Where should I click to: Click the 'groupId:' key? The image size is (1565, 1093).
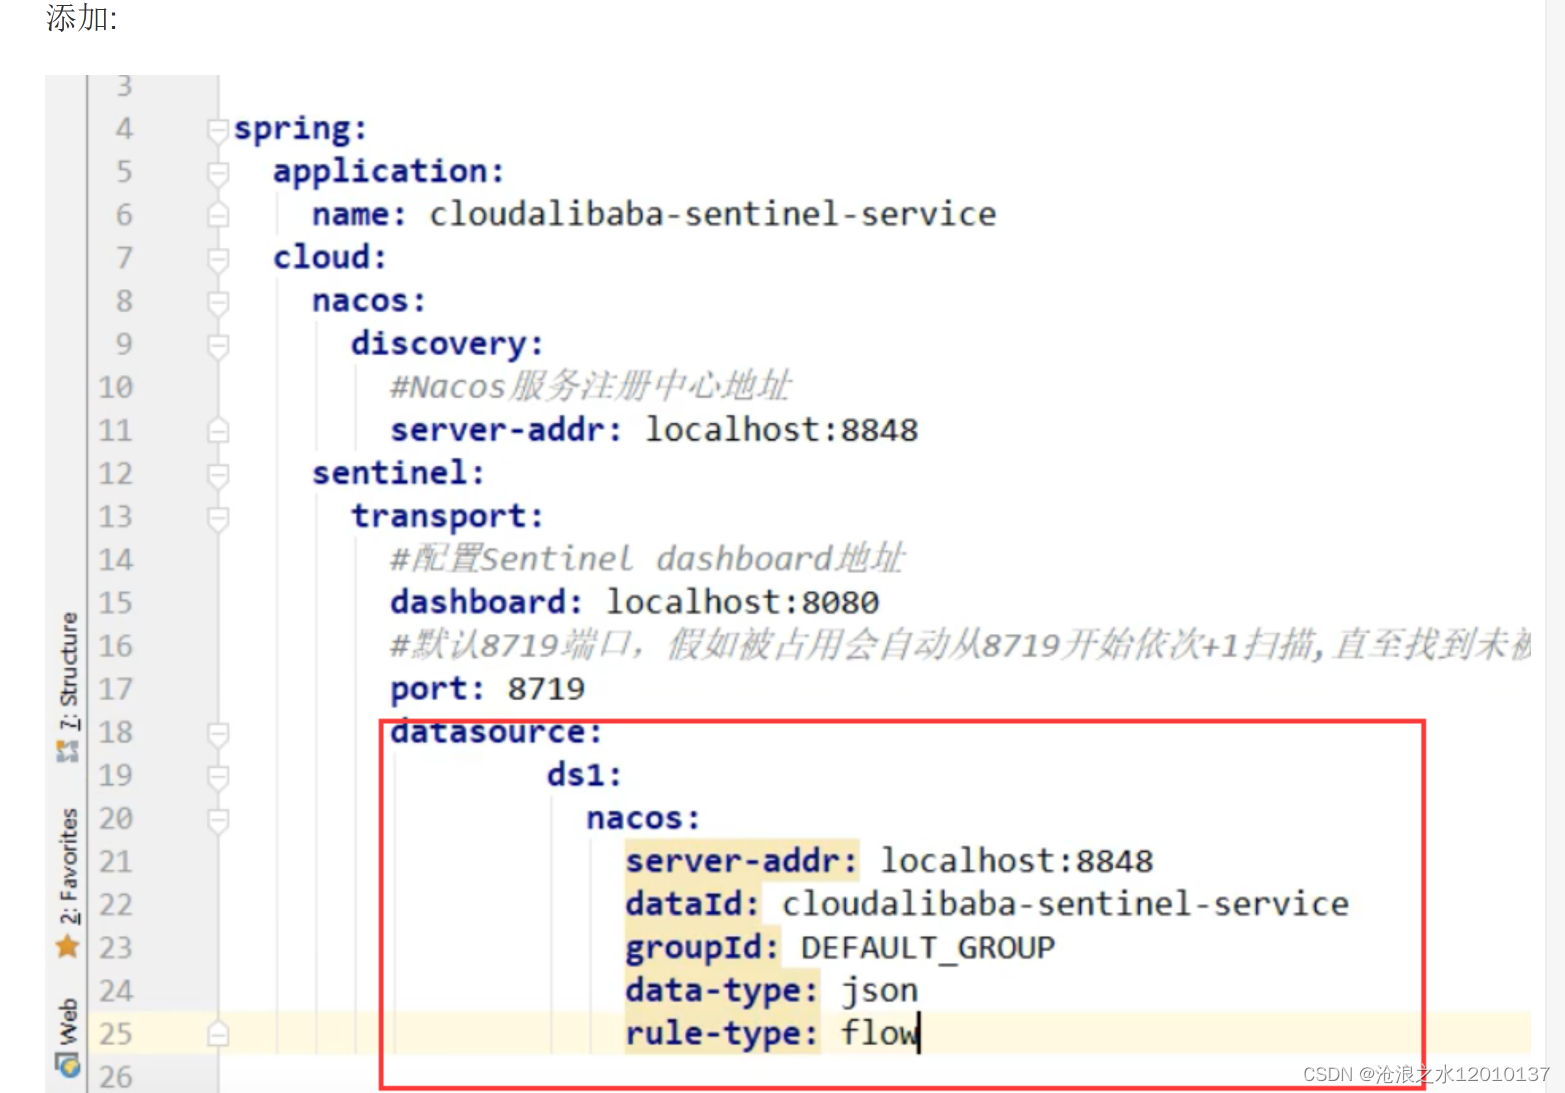point(702,947)
